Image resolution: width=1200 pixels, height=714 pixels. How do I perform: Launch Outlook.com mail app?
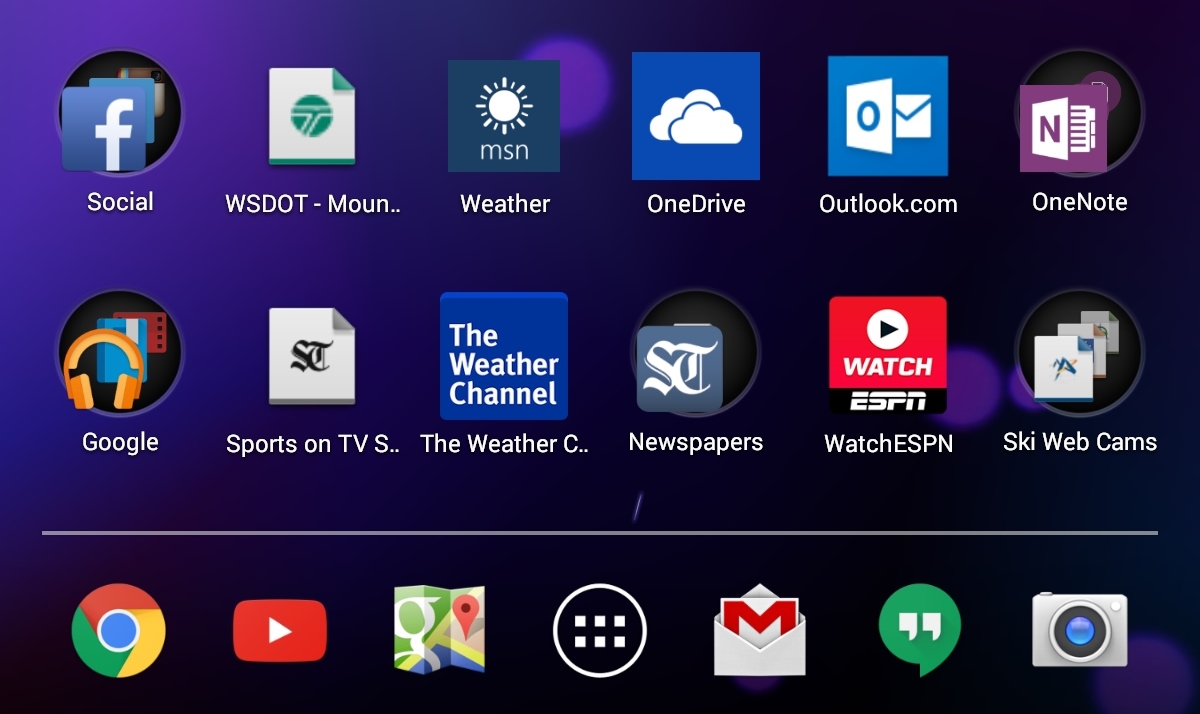click(x=888, y=116)
